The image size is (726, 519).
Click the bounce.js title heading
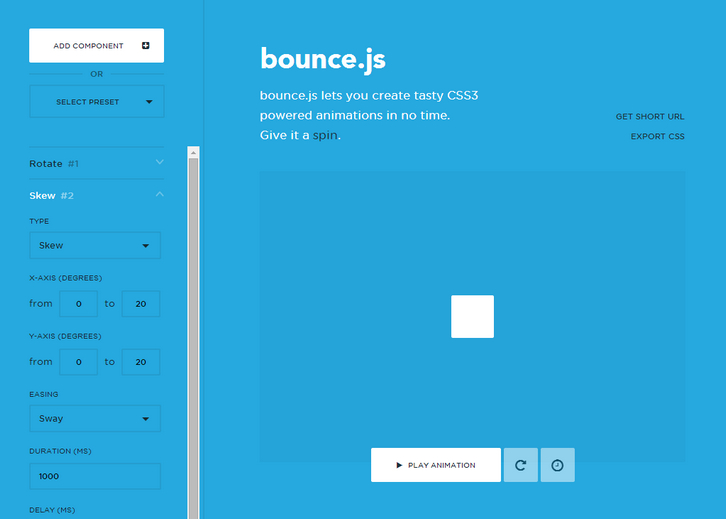click(322, 59)
